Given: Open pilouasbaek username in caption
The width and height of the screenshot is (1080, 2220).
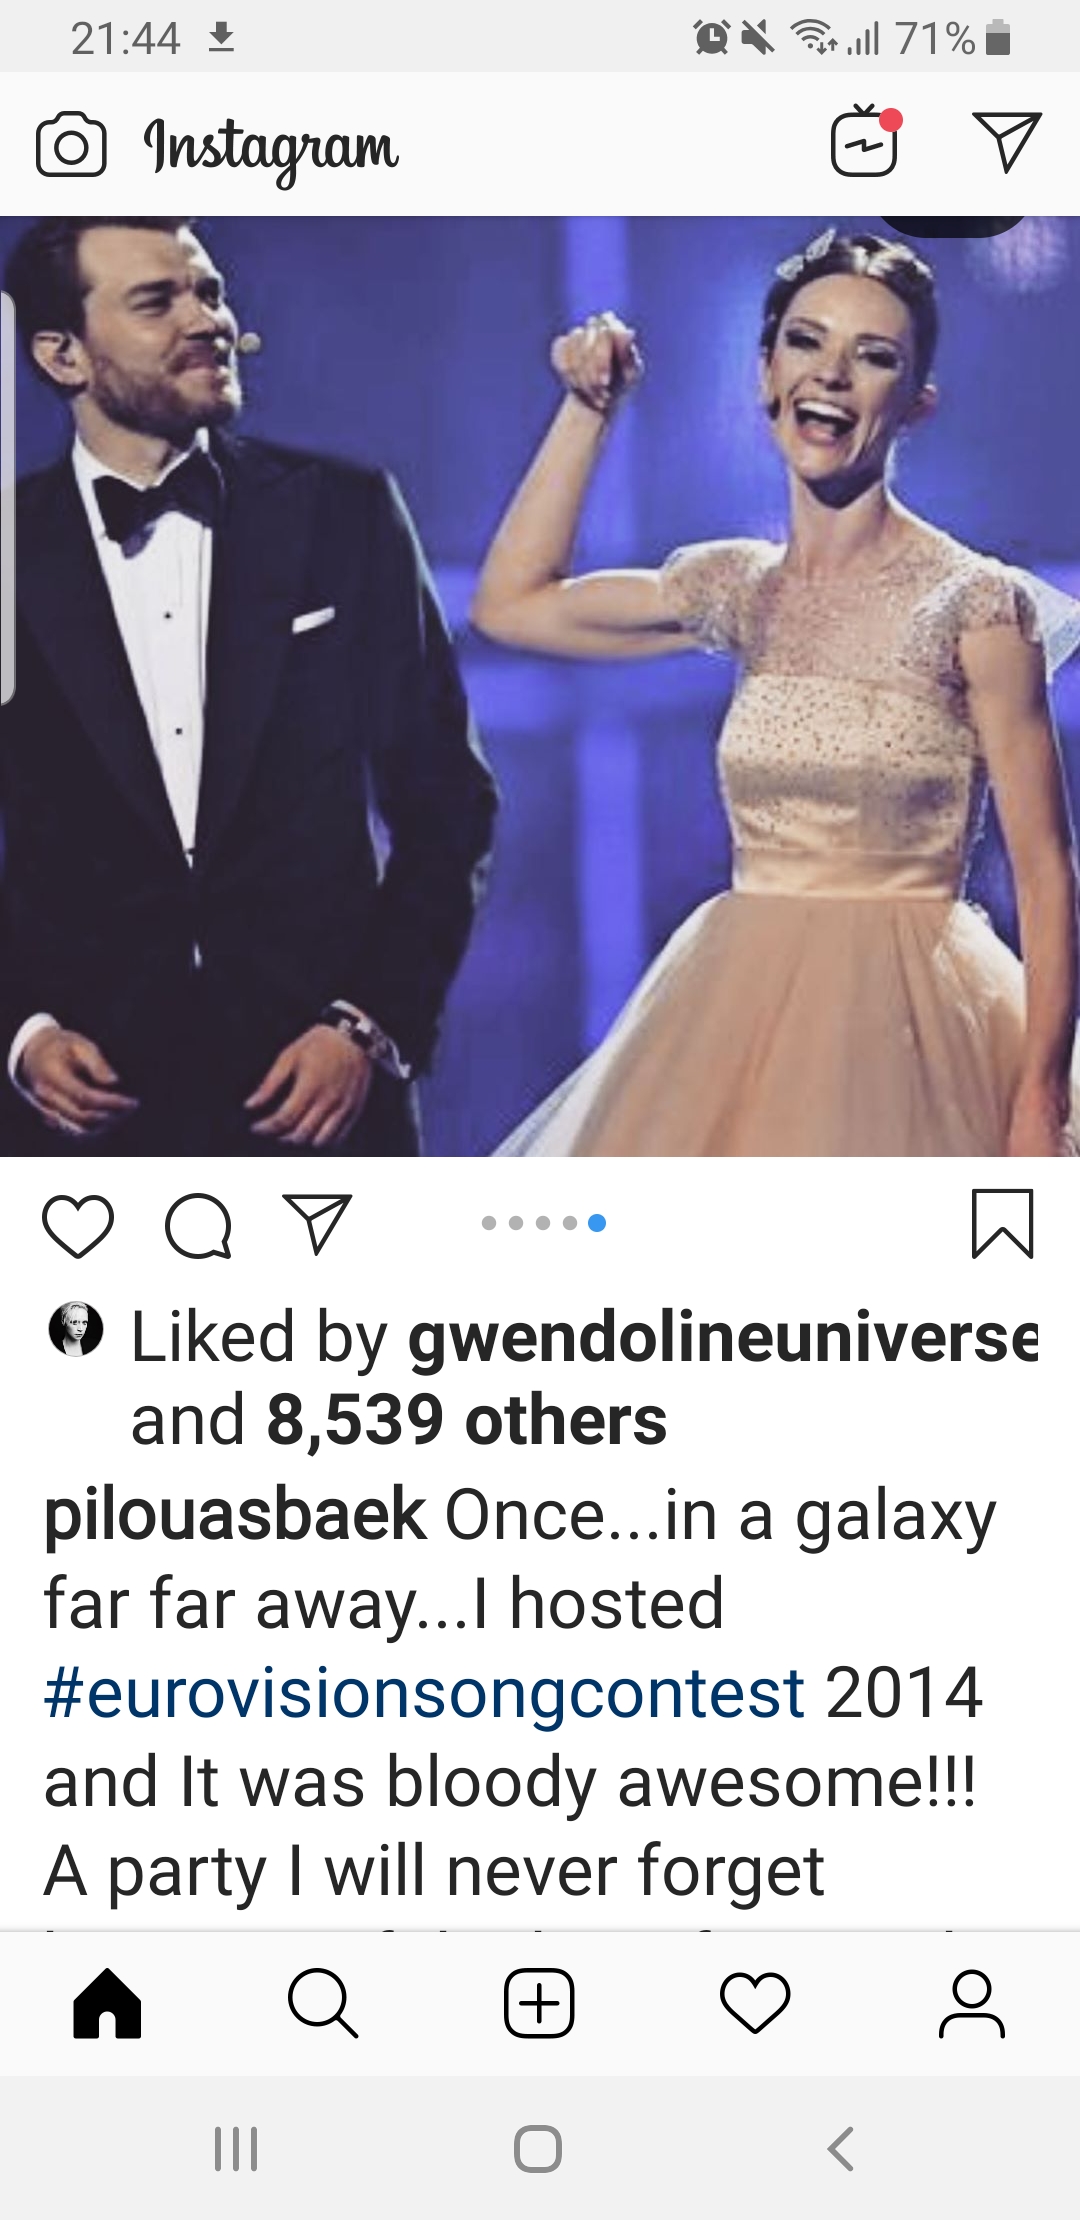Looking at the screenshot, I should point(235,1514).
